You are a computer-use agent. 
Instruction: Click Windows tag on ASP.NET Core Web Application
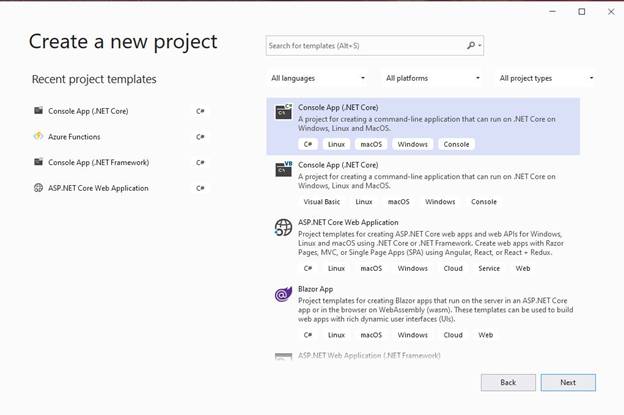tap(413, 268)
